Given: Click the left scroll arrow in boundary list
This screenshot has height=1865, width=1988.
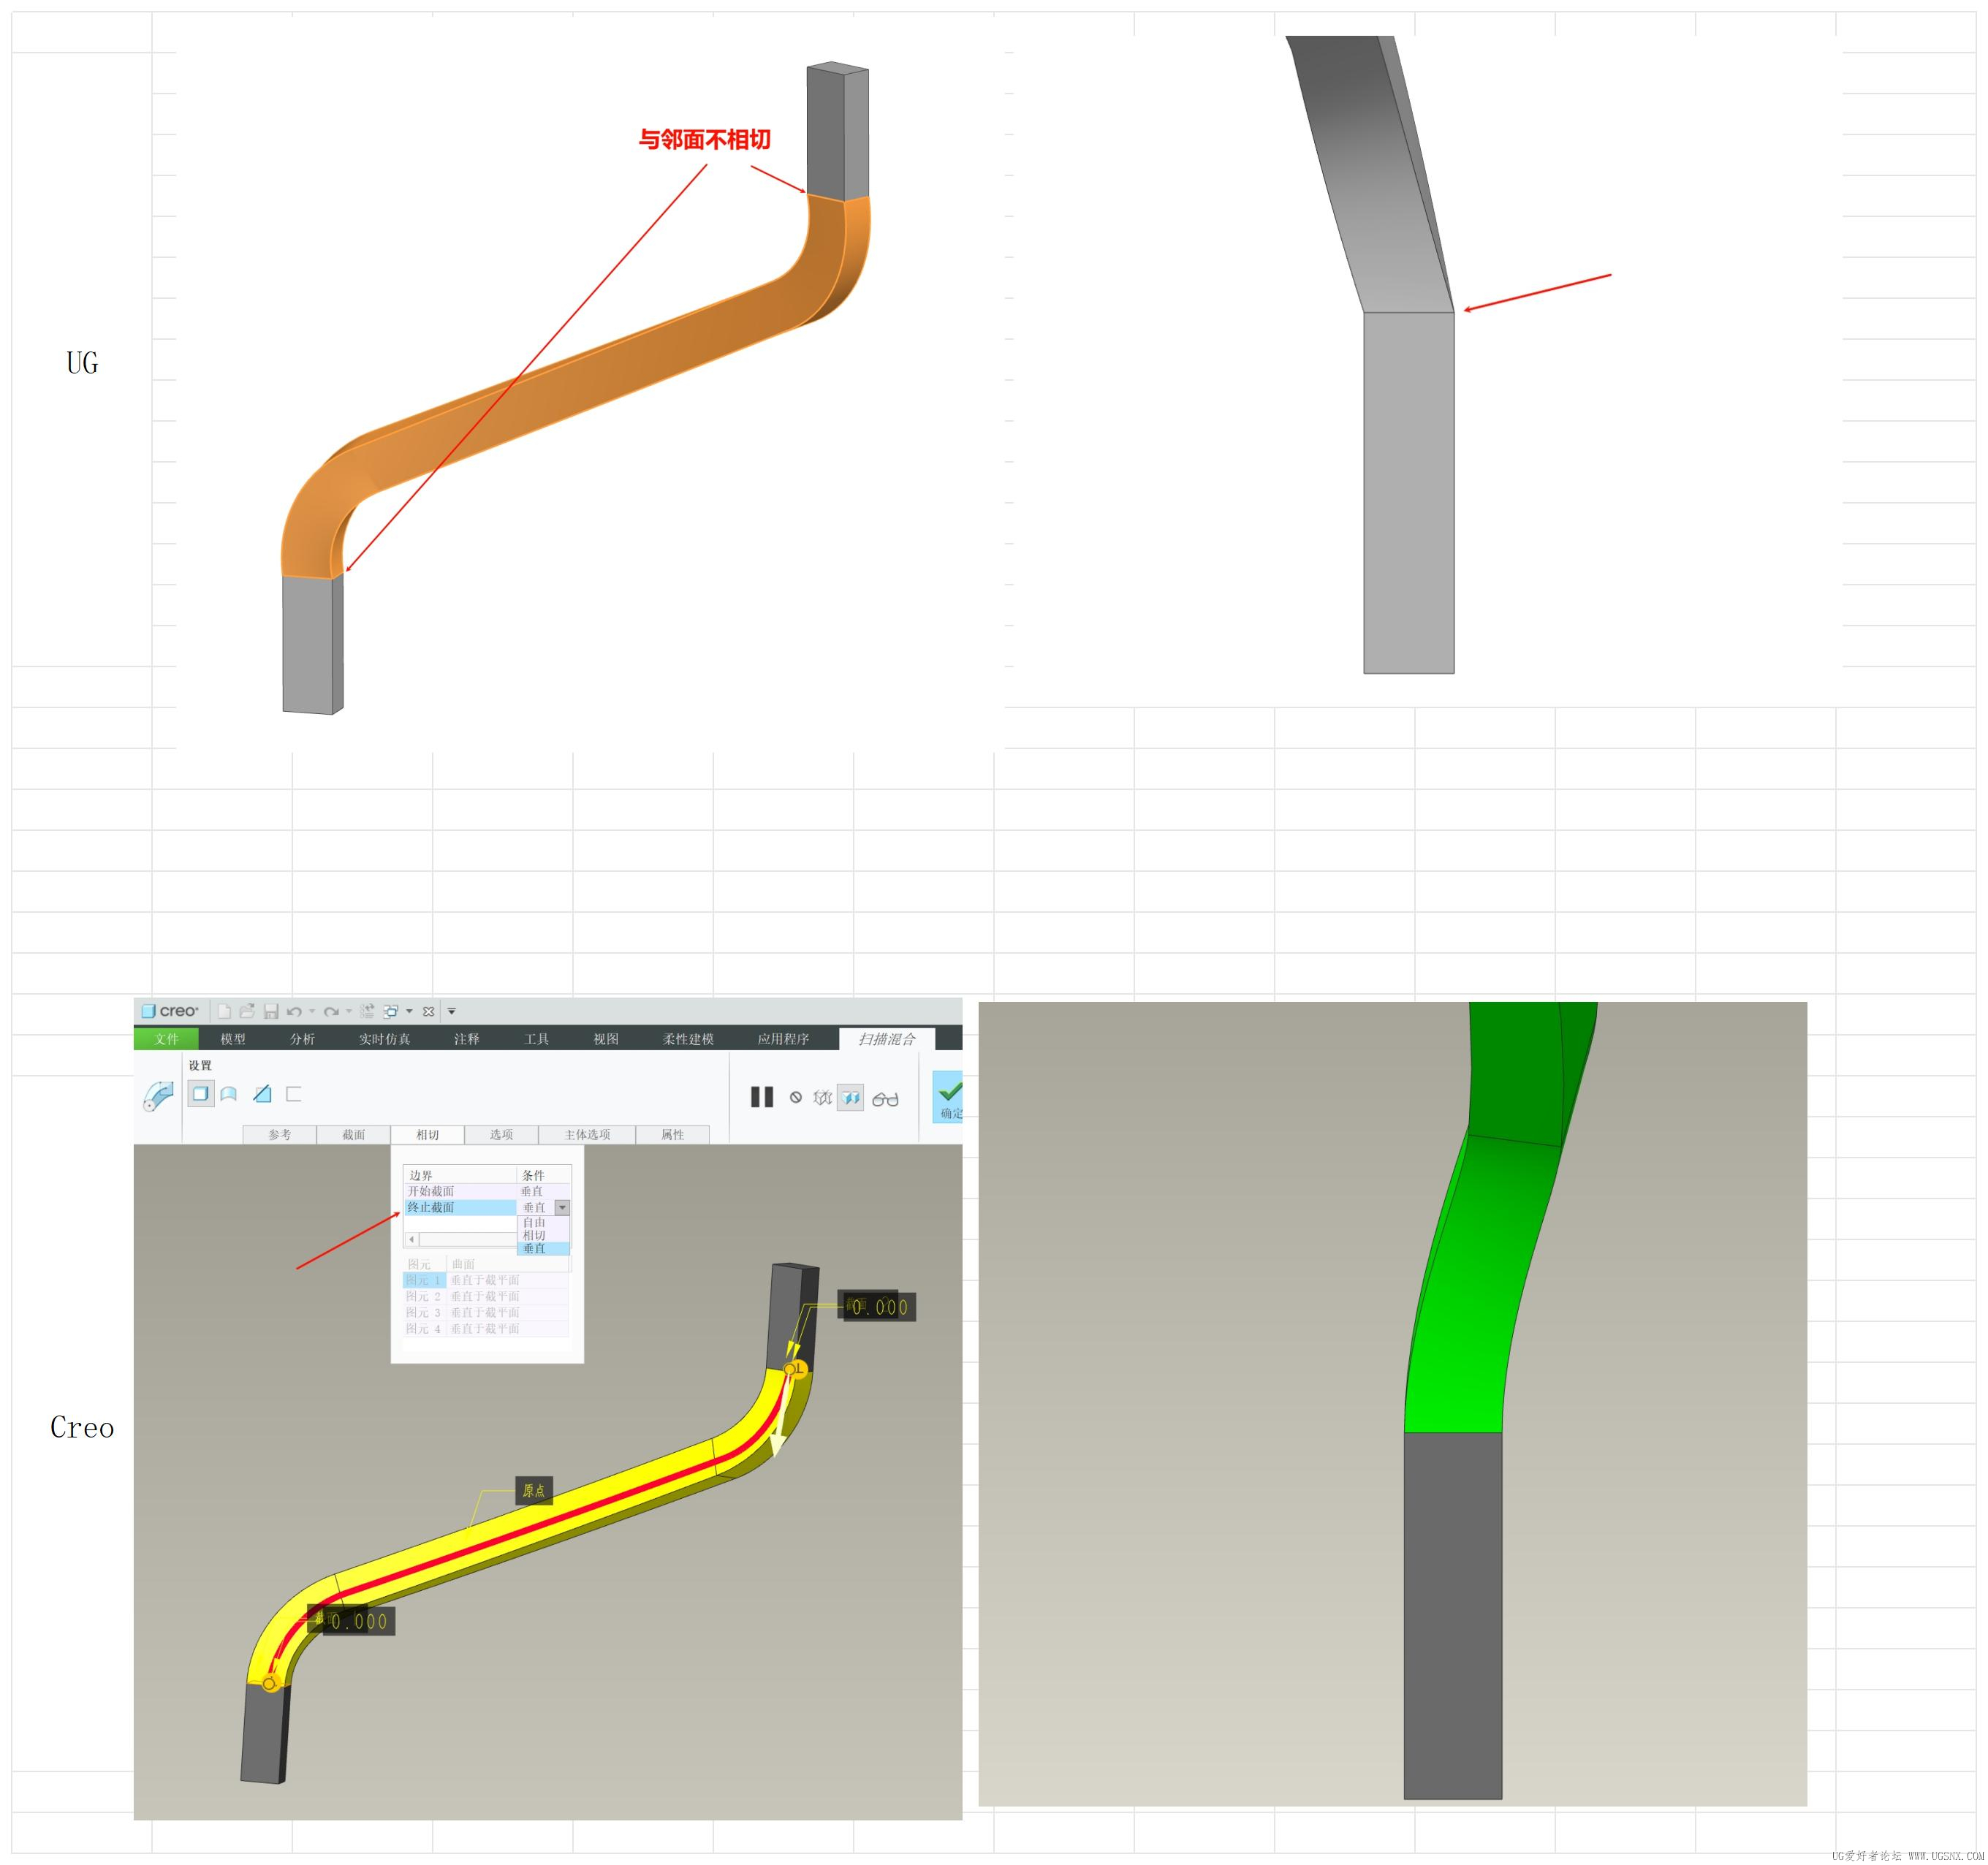Looking at the screenshot, I should point(411,1239).
